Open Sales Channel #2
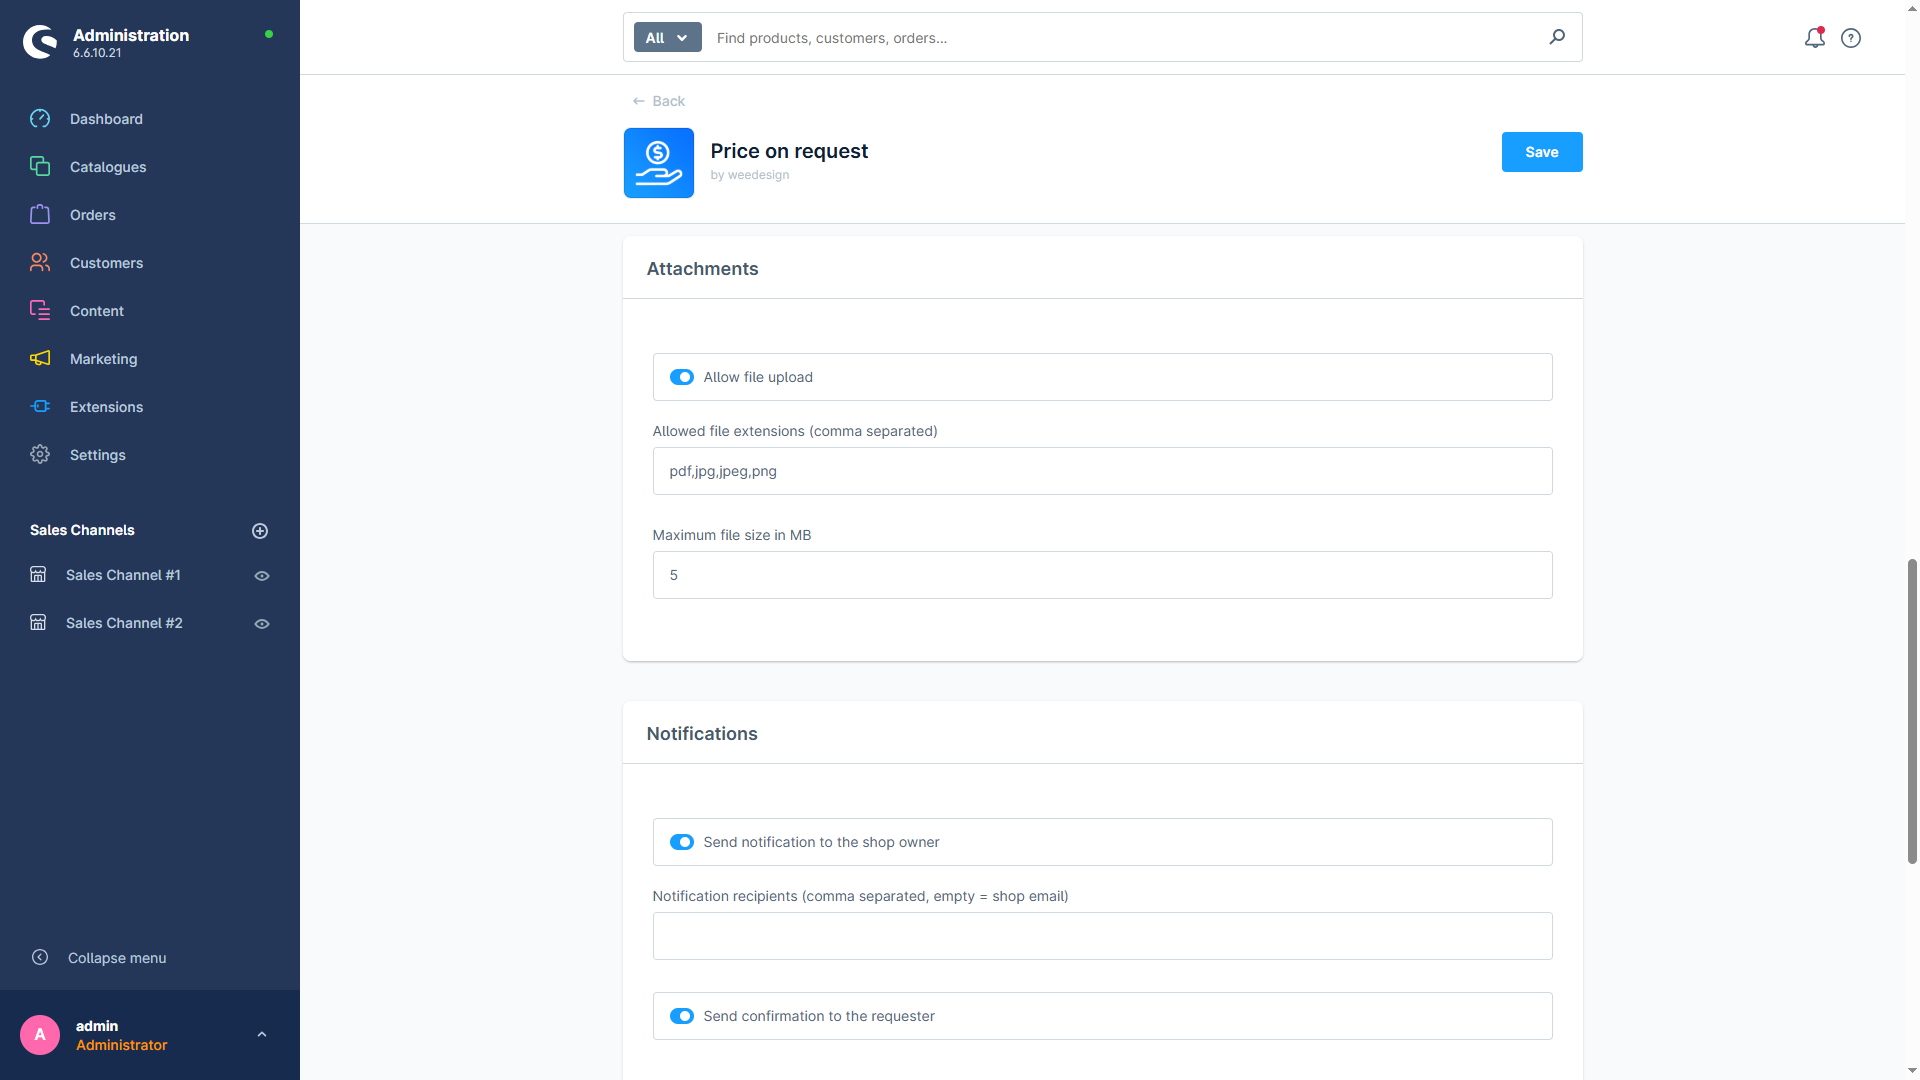 coord(124,623)
